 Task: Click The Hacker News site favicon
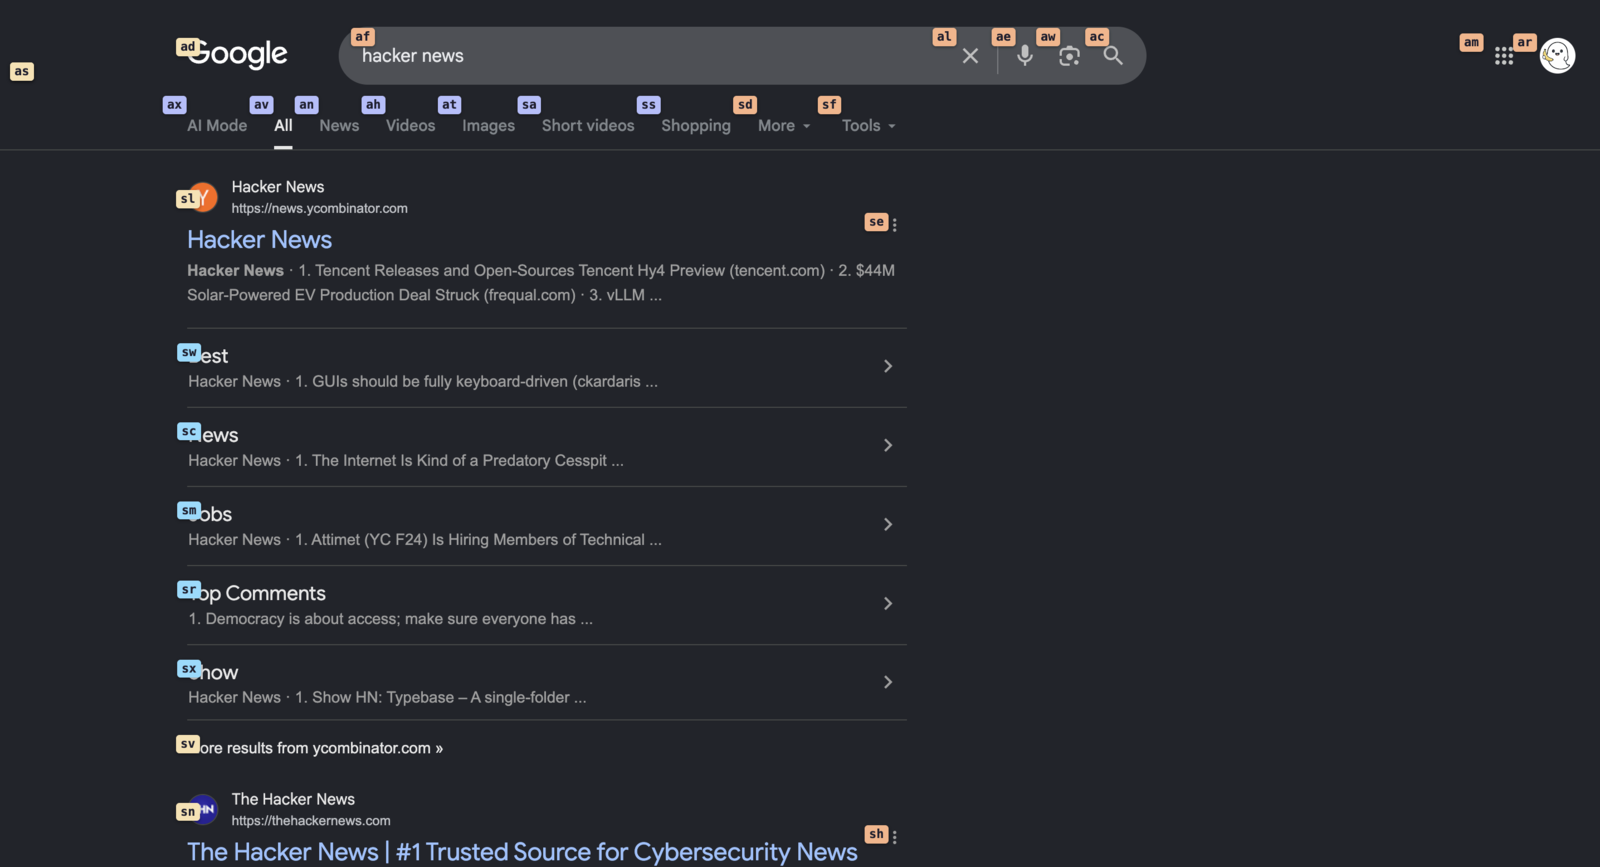coord(203,809)
